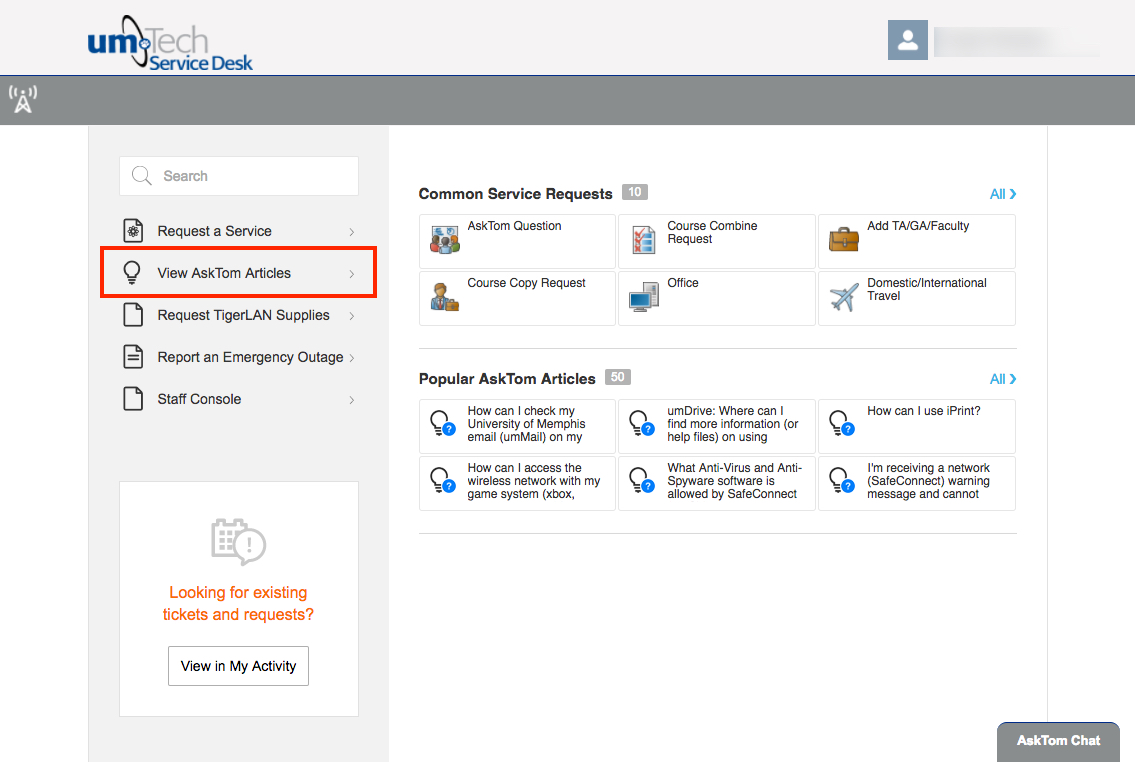Expand the Staff Console chevron
Viewport: 1135px width, 762px height.
pyautogui.click(x=351, y=400)
